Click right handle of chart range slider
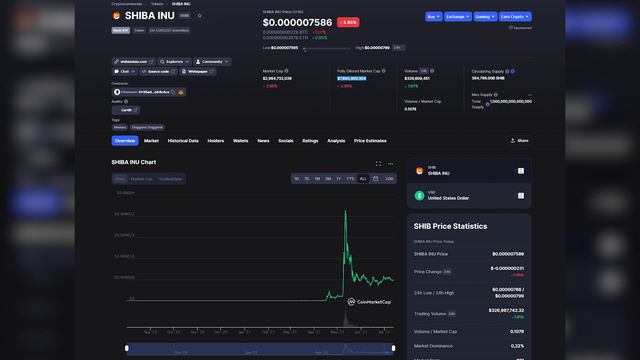 tap(393, 348)
